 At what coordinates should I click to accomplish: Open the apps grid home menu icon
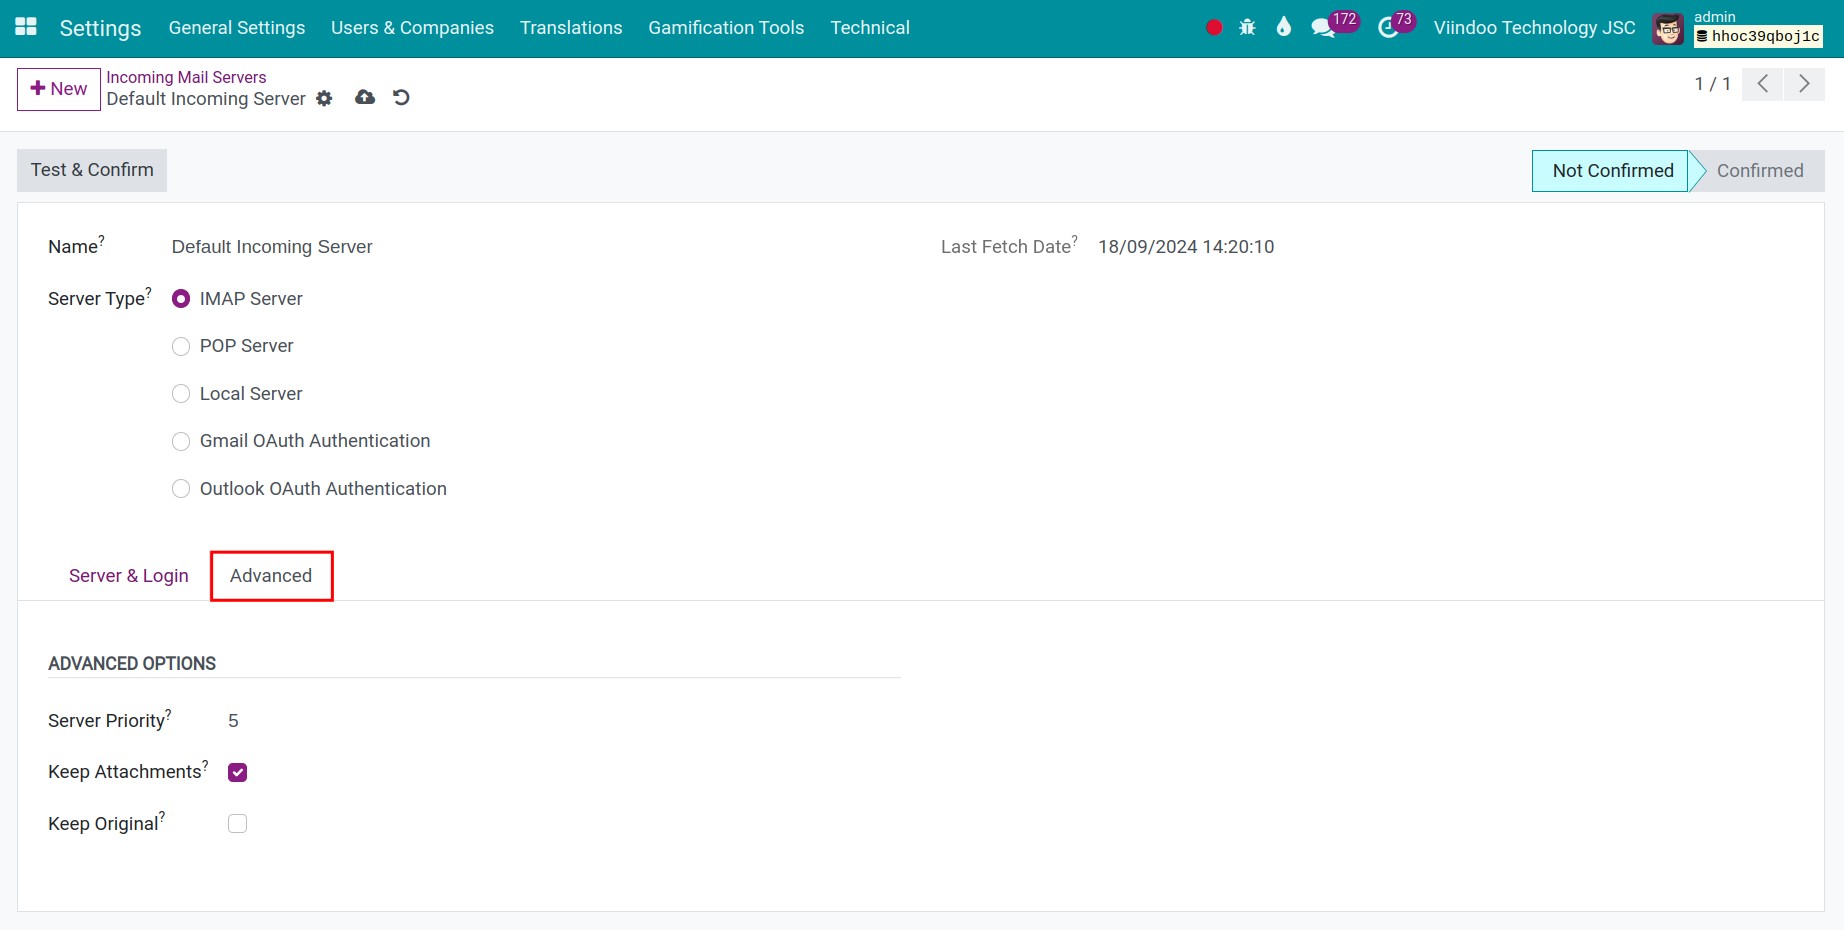pos(26,27)
